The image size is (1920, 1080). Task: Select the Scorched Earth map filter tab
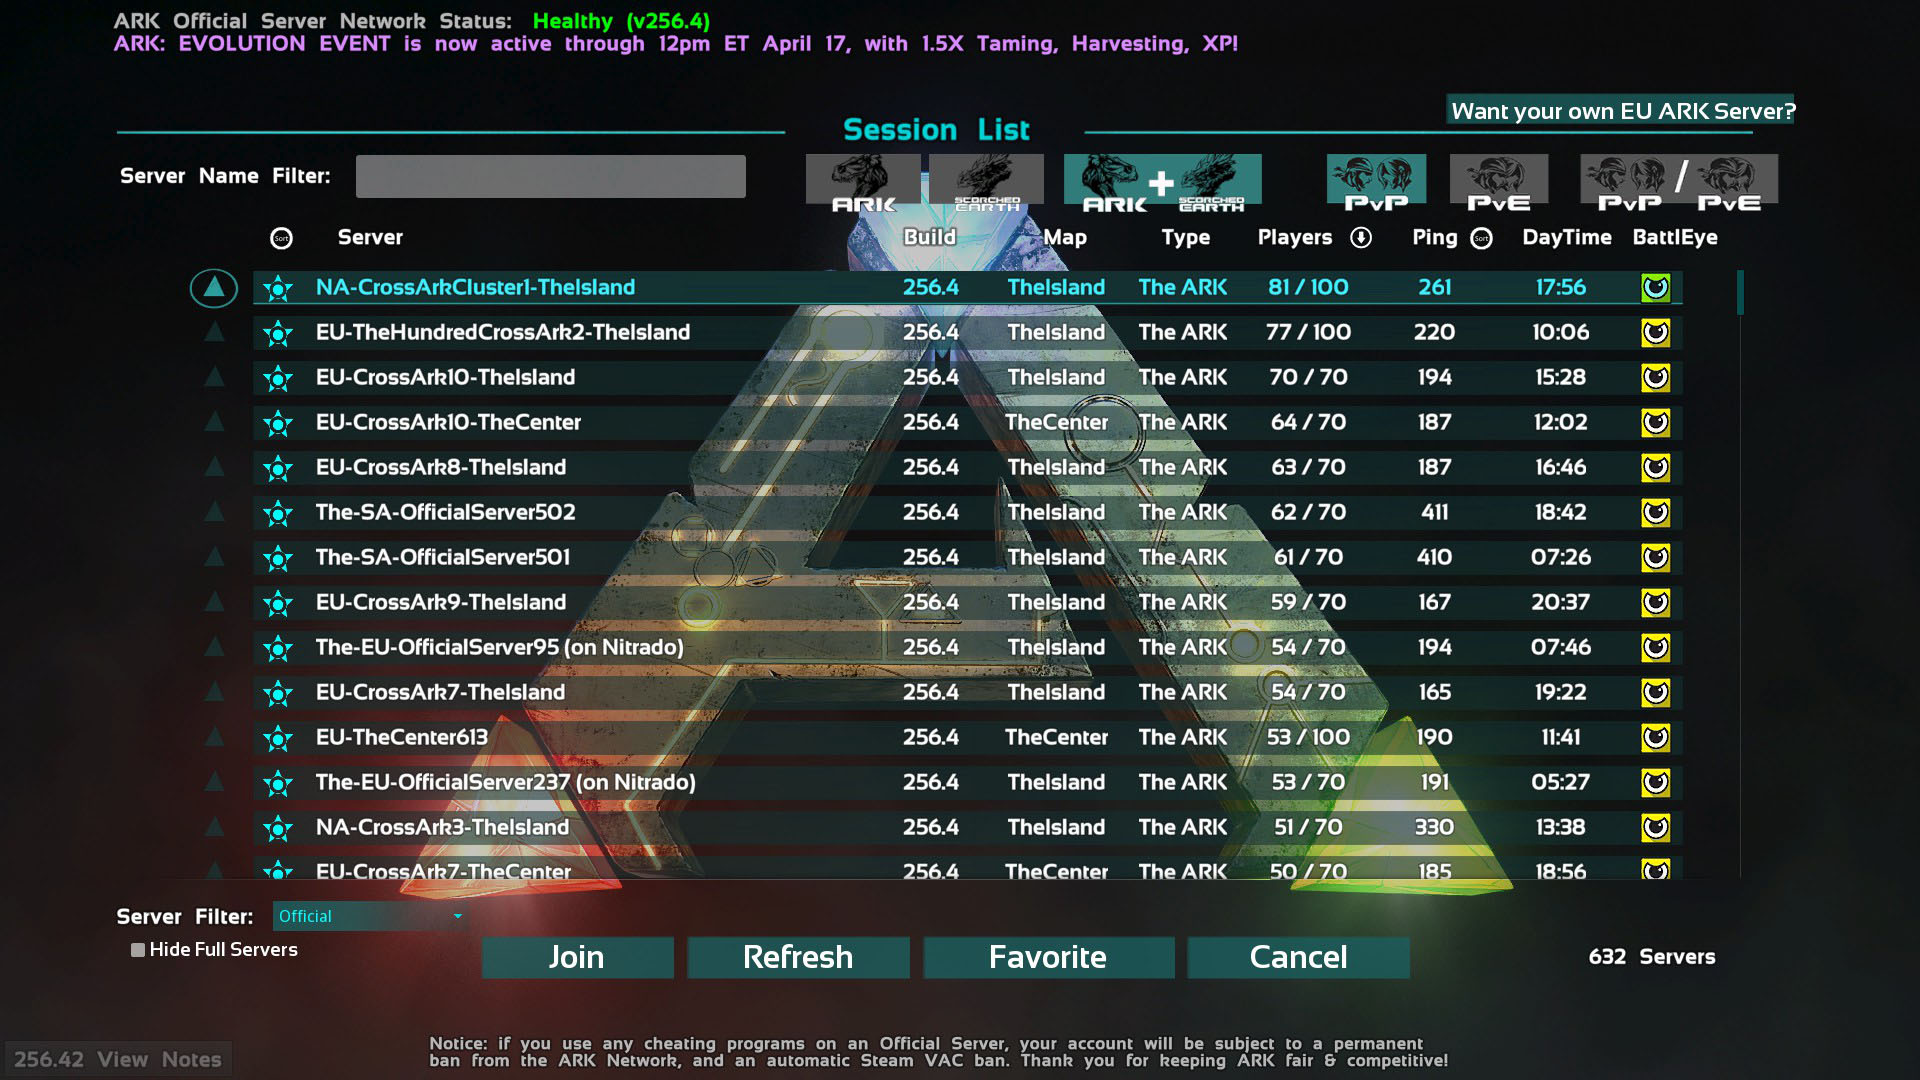(x=986, y=183)
